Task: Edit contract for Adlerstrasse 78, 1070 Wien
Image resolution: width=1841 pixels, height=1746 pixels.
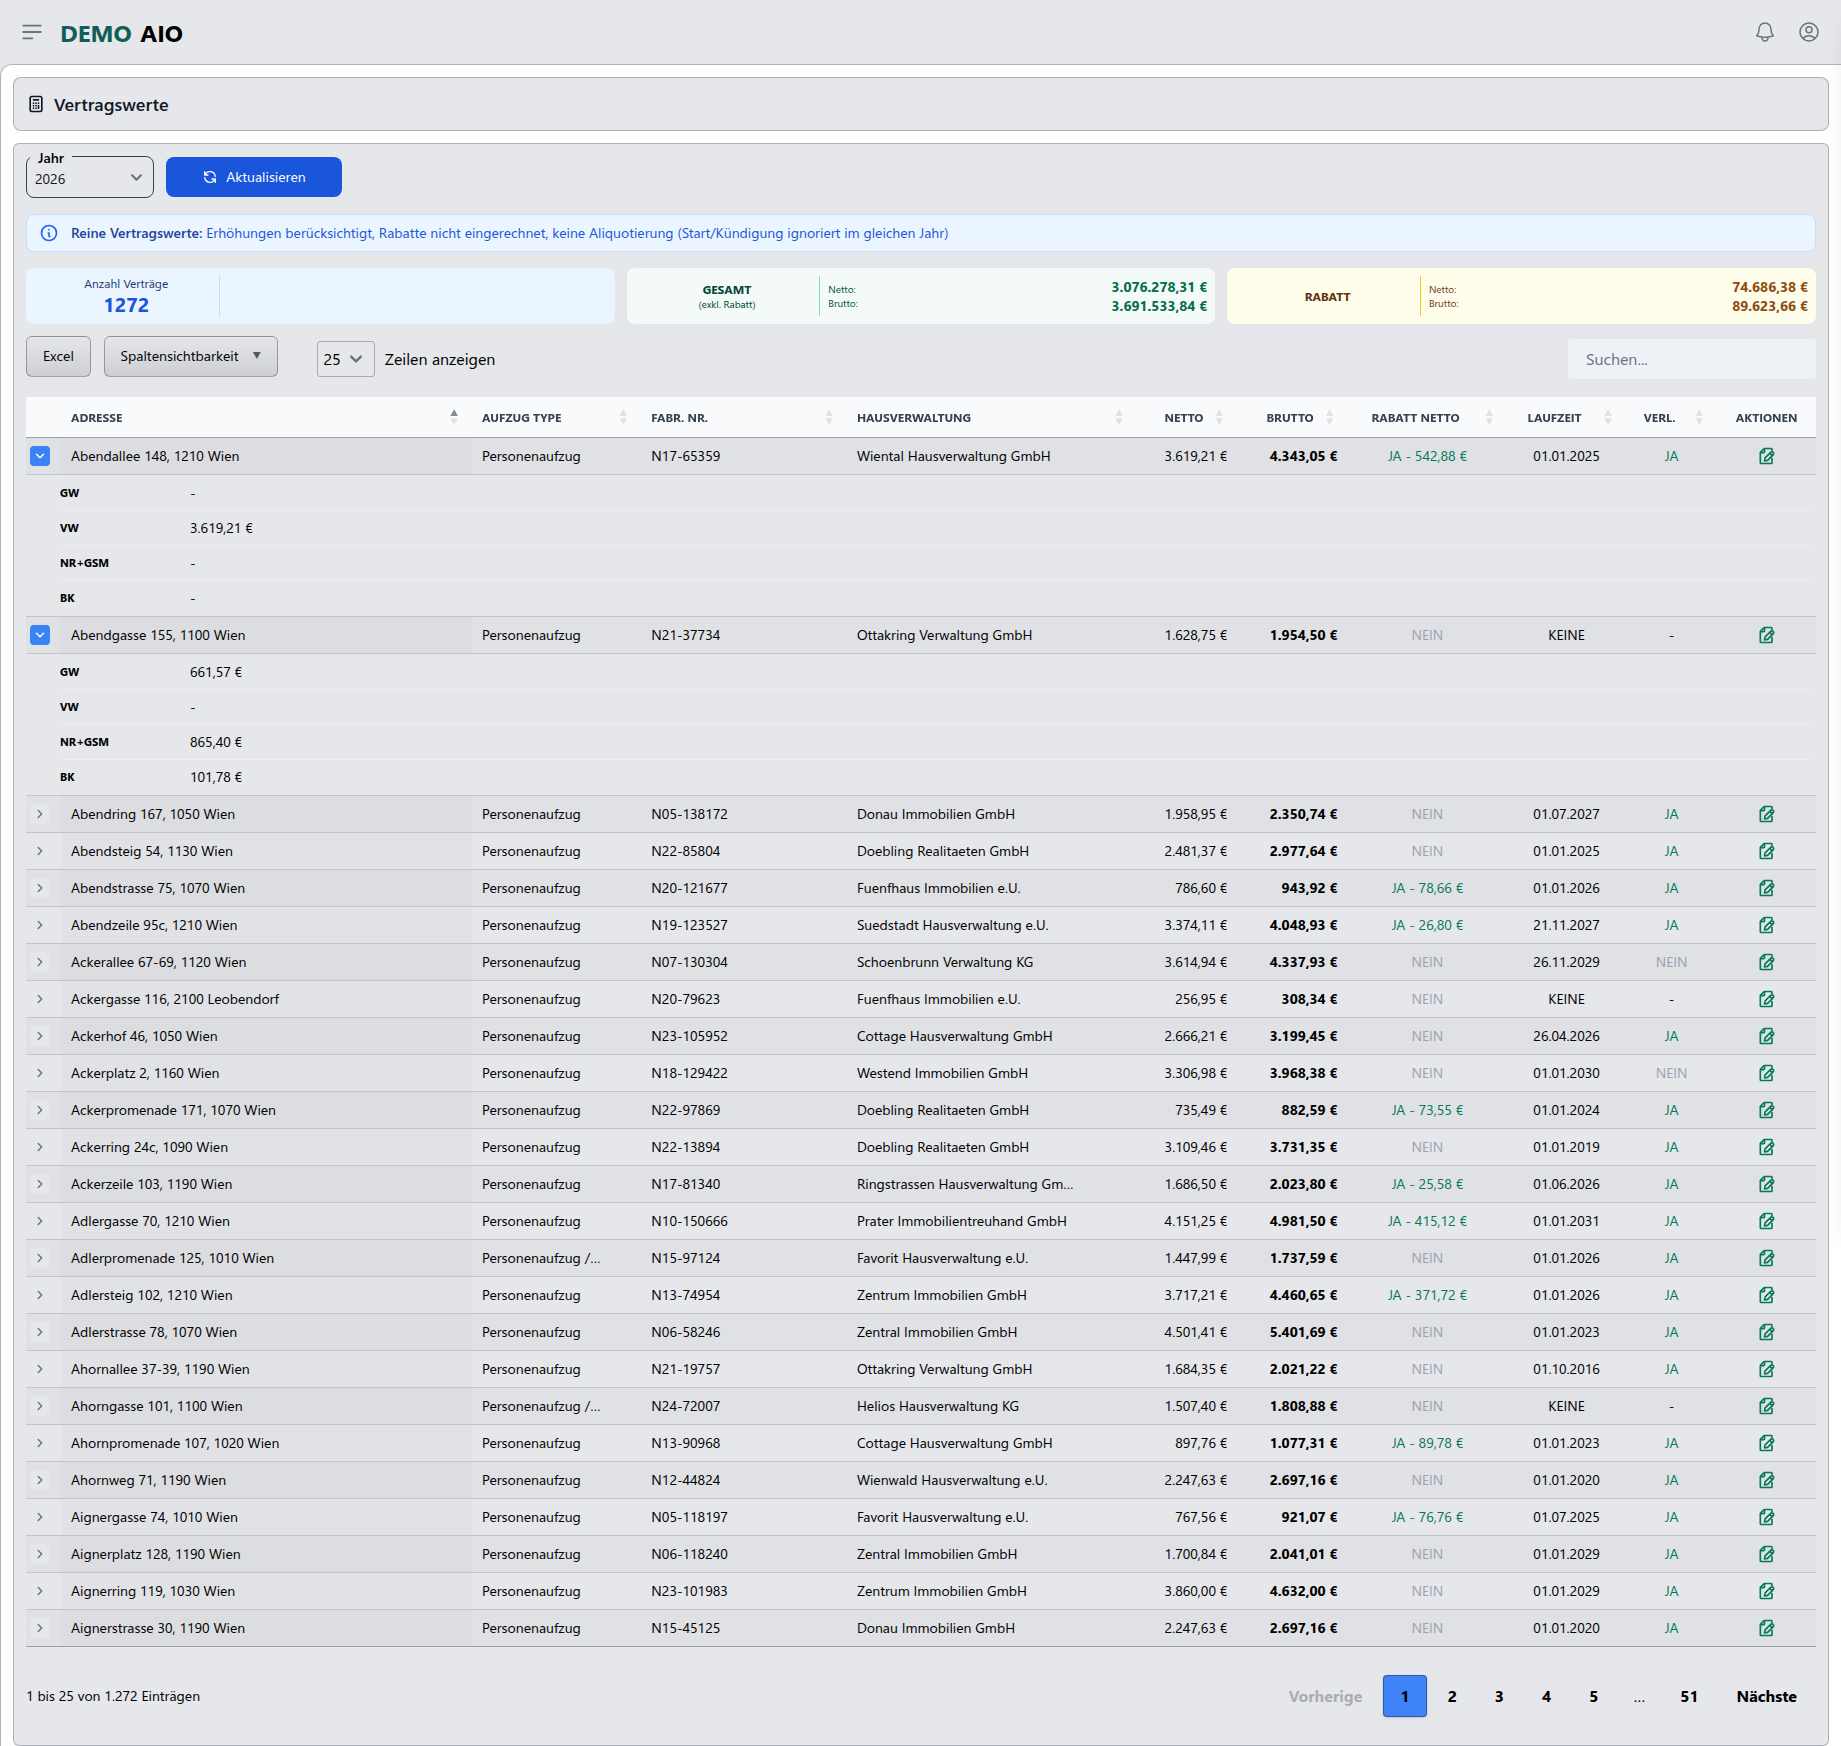Action: click(1767, 1332)
